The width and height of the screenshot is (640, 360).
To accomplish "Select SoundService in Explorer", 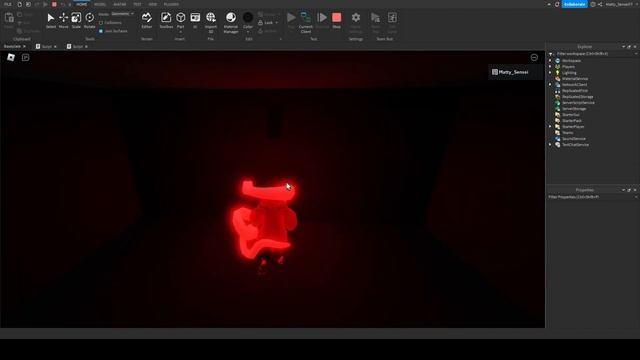I will 573,138.
